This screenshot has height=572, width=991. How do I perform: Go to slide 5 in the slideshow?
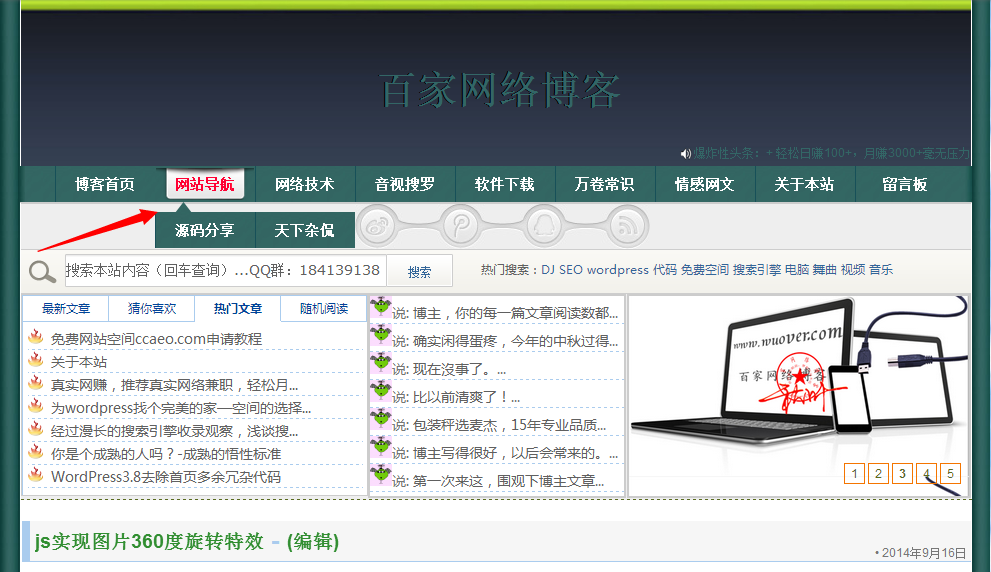coord(951,473)
